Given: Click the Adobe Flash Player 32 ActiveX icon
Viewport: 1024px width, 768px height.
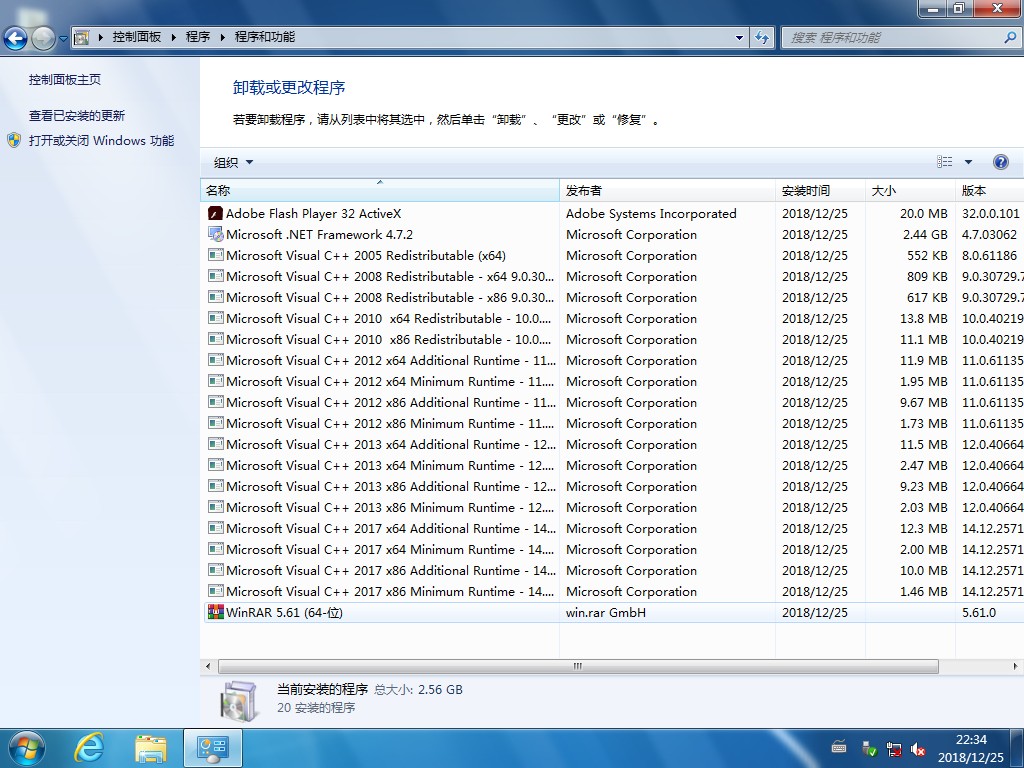Looking at the screenshot, I should click(x=215, y=213).
